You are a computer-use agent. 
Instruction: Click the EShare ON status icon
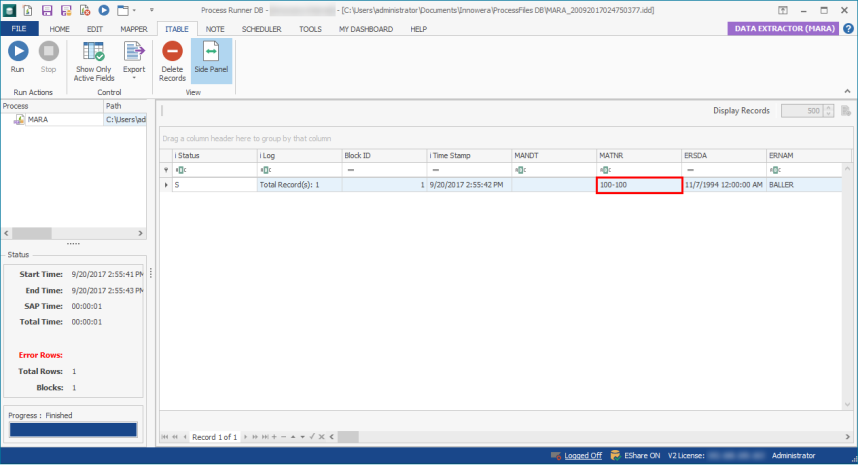click(x=615, y=455)
